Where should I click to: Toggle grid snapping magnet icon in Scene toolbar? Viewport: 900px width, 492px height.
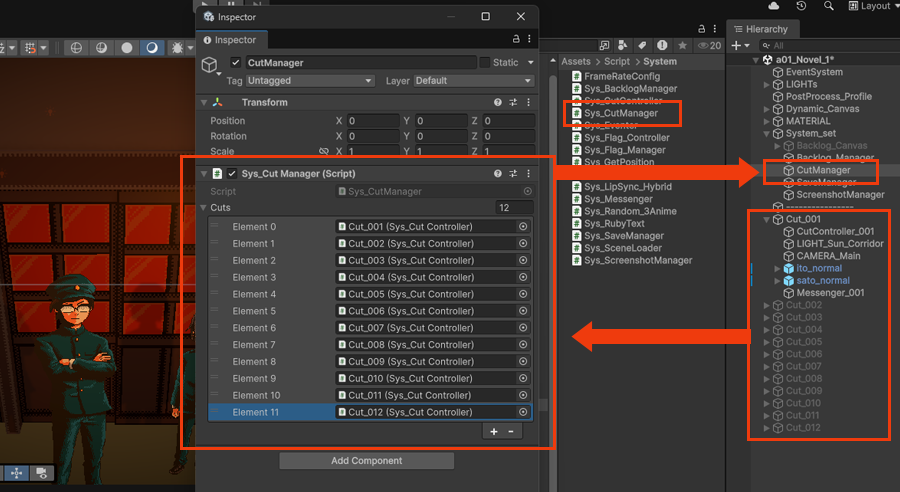33,47
